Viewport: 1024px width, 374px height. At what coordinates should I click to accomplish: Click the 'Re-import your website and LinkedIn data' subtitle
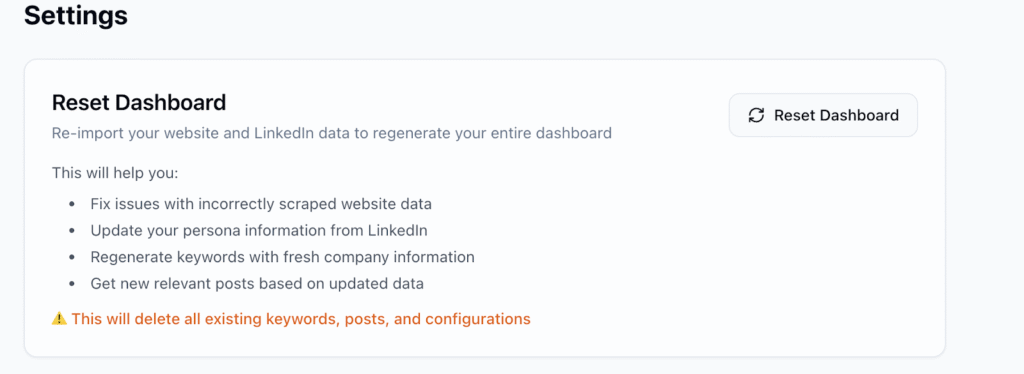(x=332, y=133)
